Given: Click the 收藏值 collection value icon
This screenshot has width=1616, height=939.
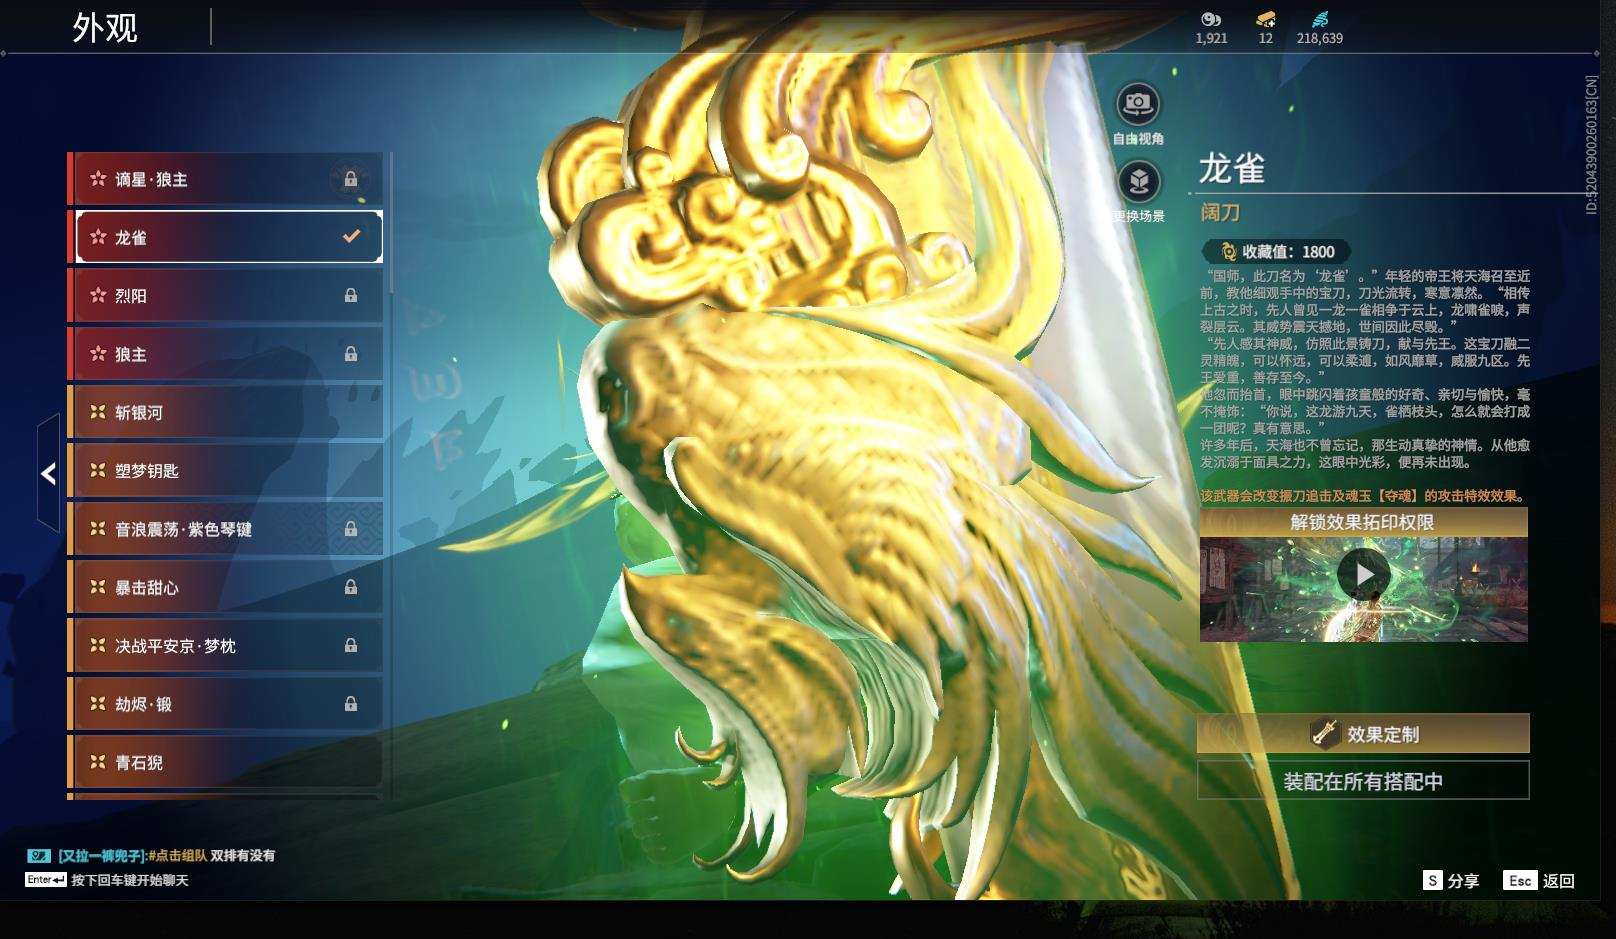Looking at the screenshot, I should (x=1228, y=252).
